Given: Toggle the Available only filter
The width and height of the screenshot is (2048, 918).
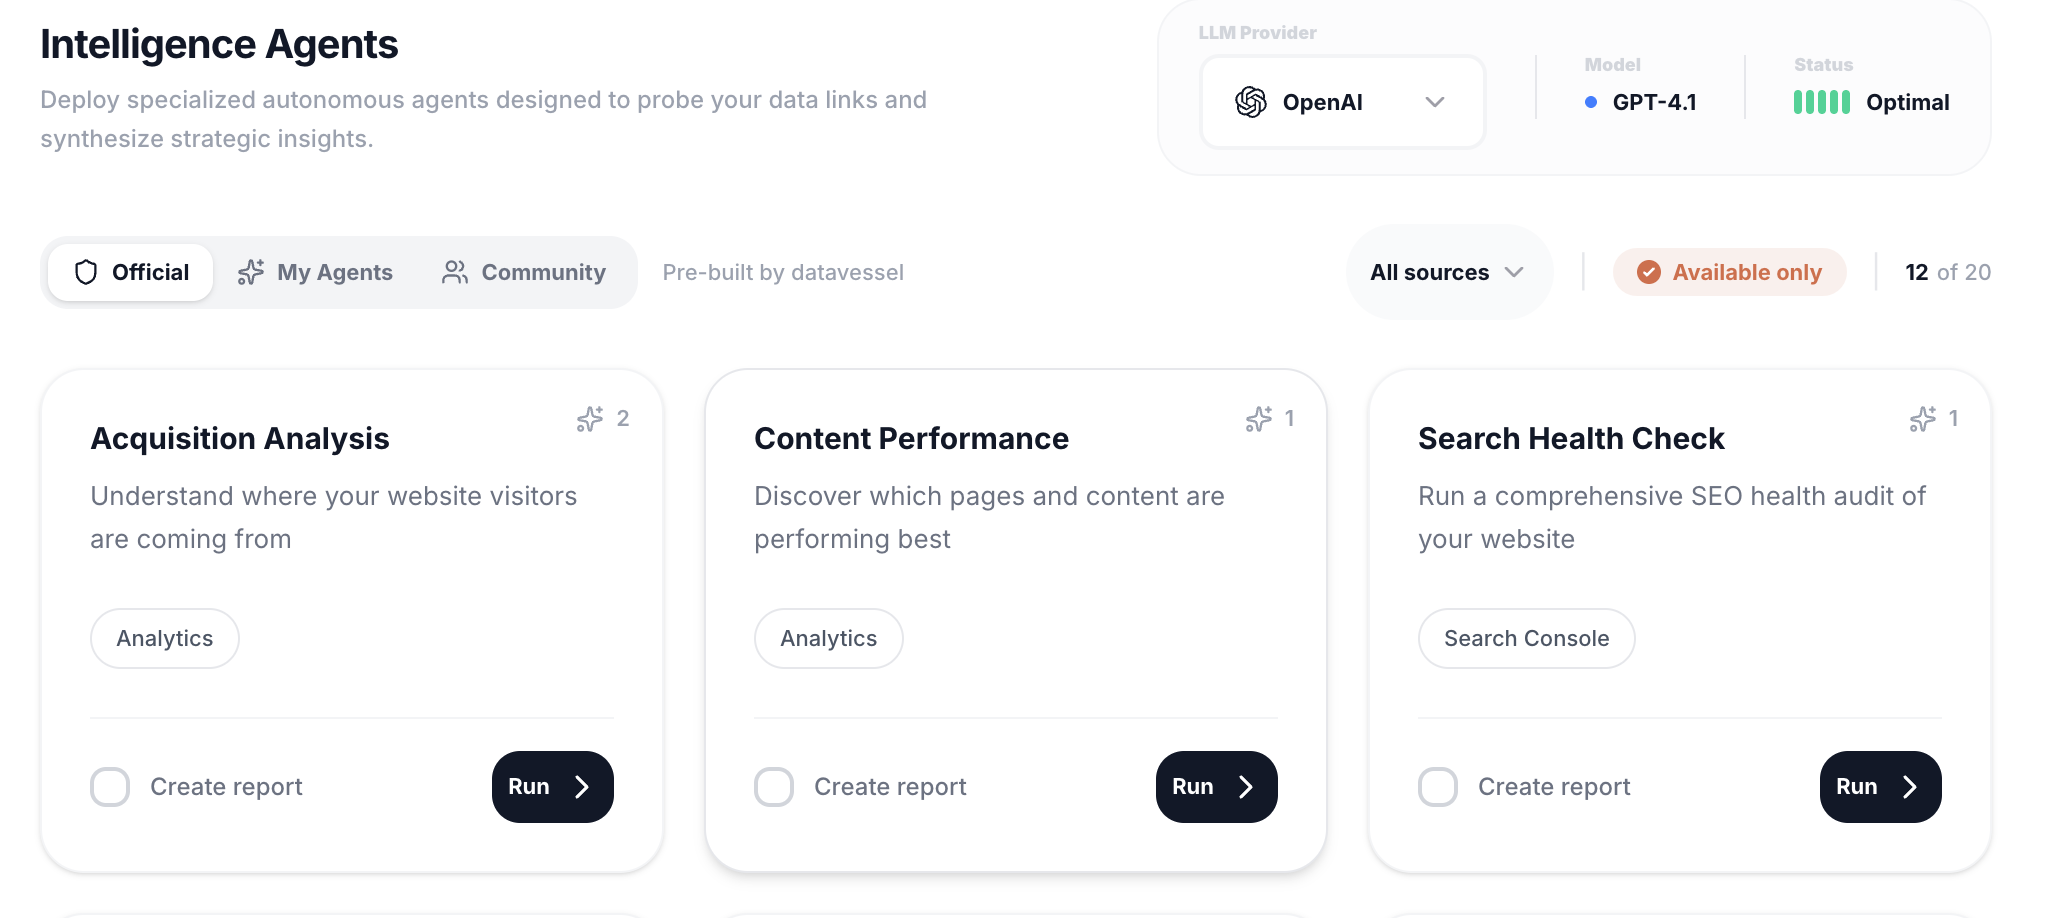Looking at the screenshot, I should [1730, 272].
